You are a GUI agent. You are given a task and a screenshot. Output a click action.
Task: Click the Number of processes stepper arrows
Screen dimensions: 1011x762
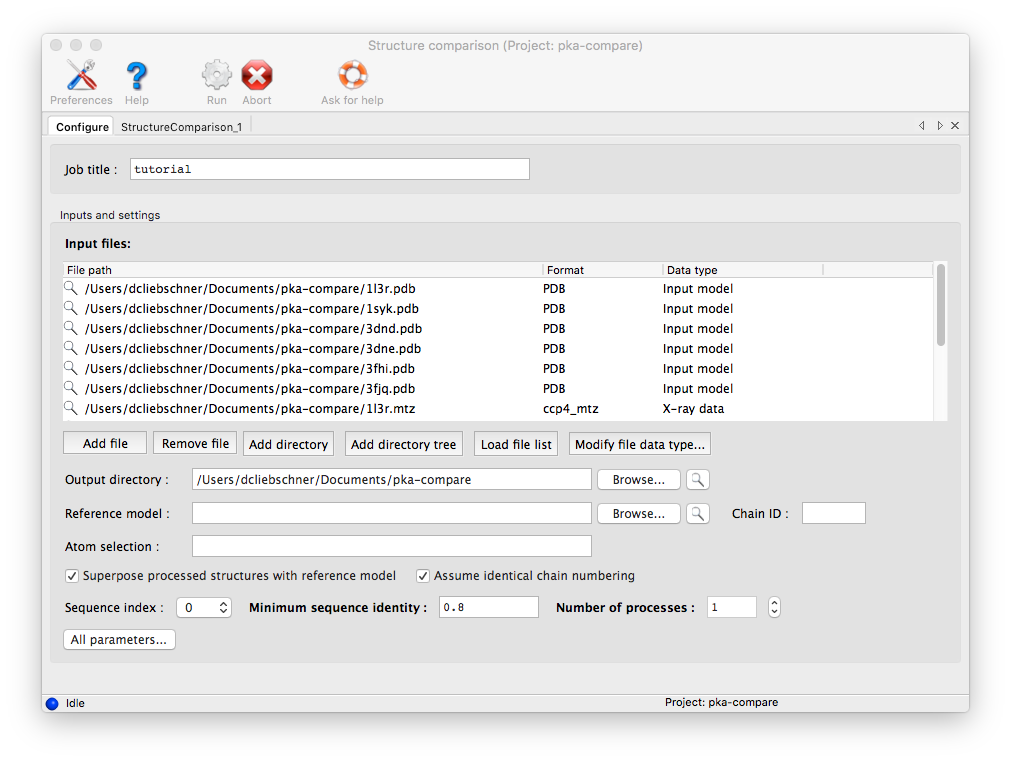coord(773,607)
